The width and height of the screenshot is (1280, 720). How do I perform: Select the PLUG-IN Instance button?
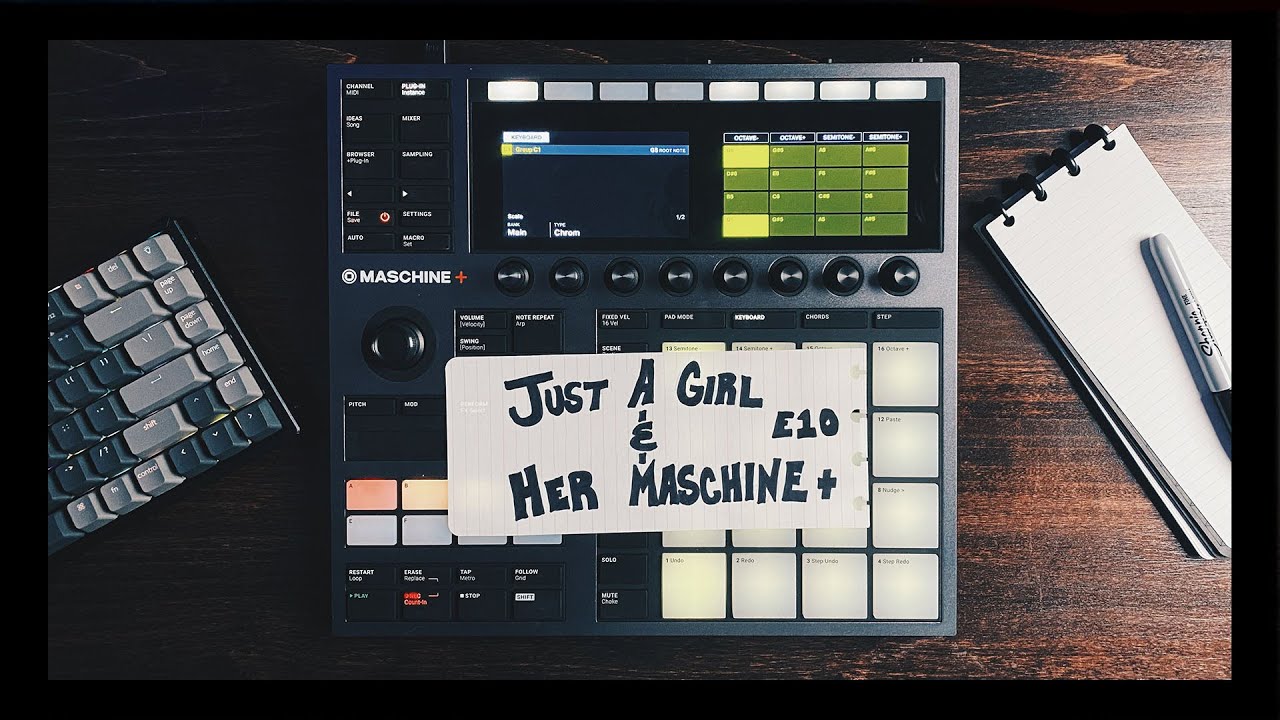425,91
